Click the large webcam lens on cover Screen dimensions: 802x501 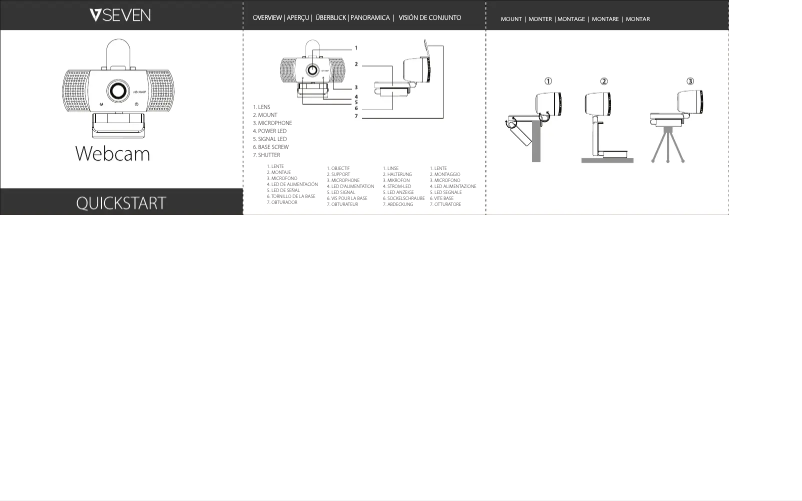coord(120,90)
